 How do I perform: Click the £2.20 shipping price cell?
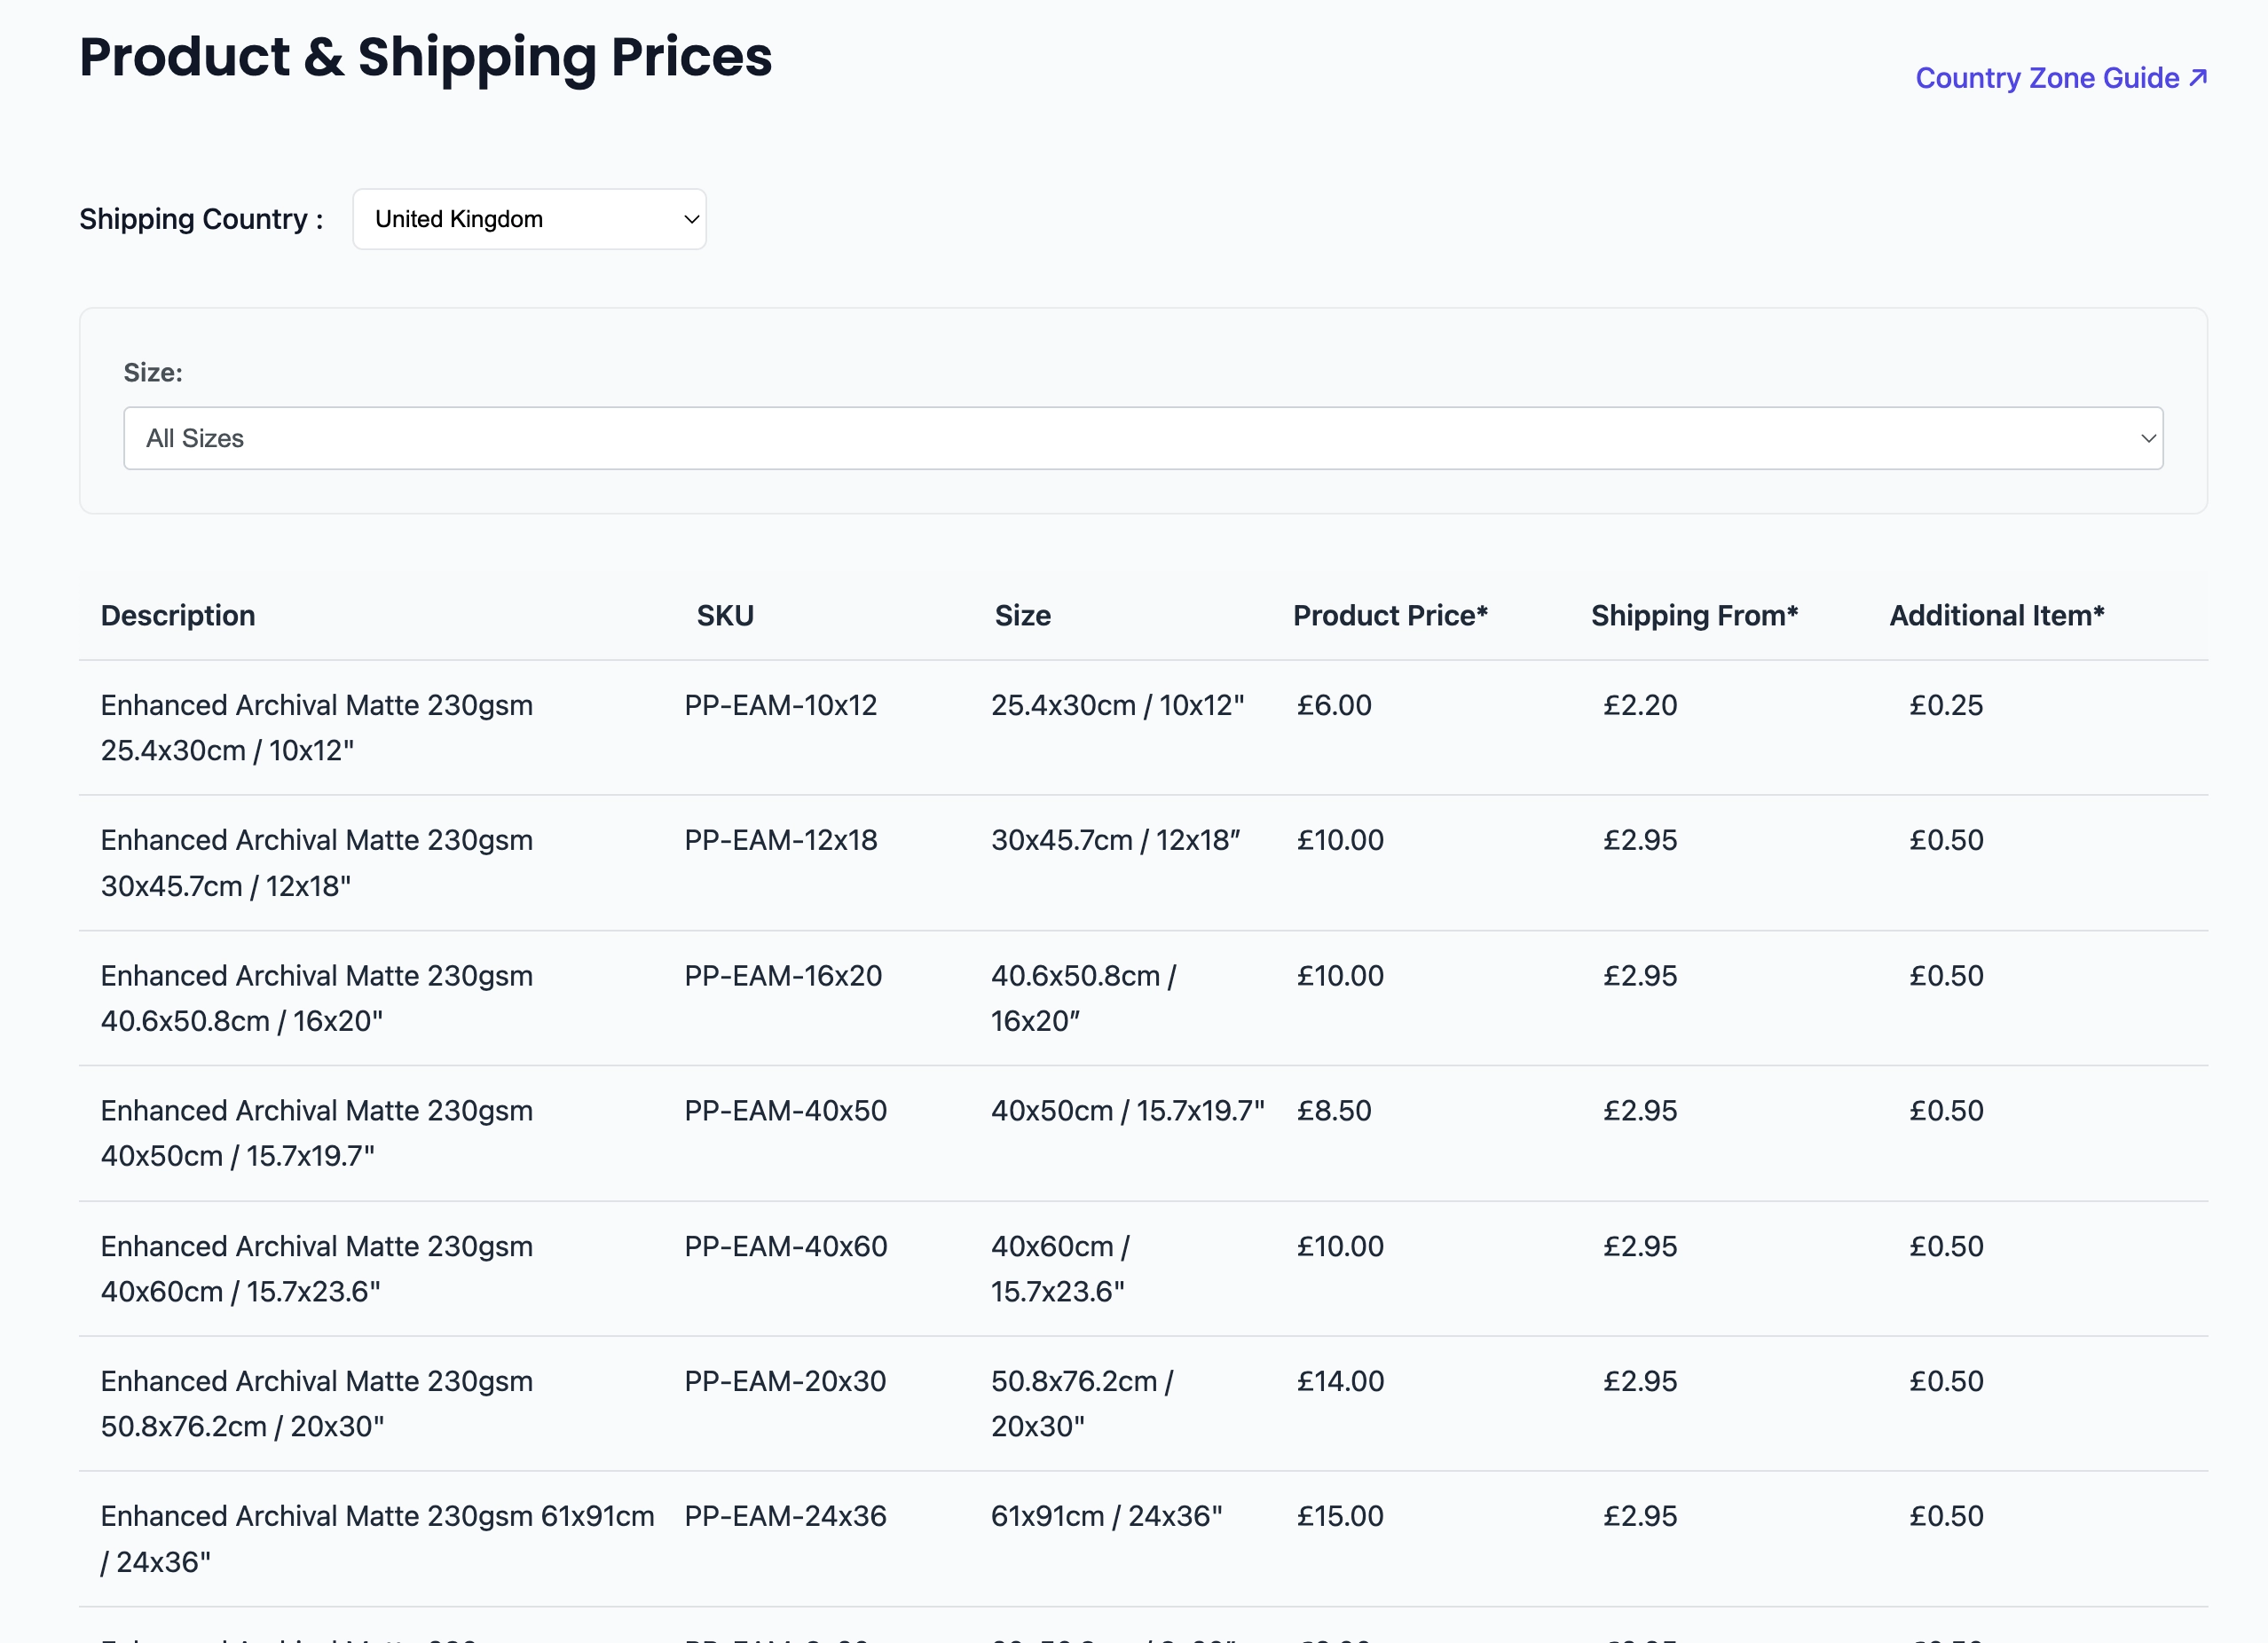1640,705
